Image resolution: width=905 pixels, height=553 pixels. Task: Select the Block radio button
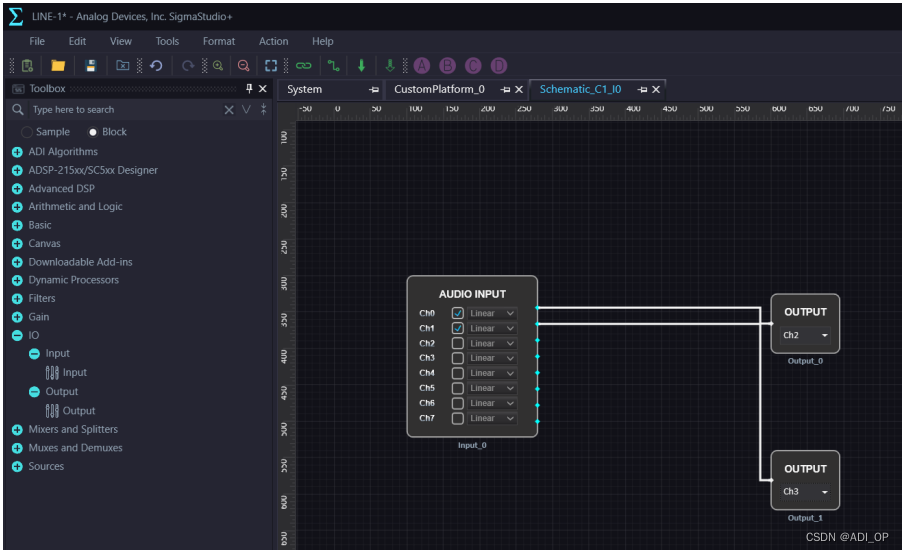[92, 132]
